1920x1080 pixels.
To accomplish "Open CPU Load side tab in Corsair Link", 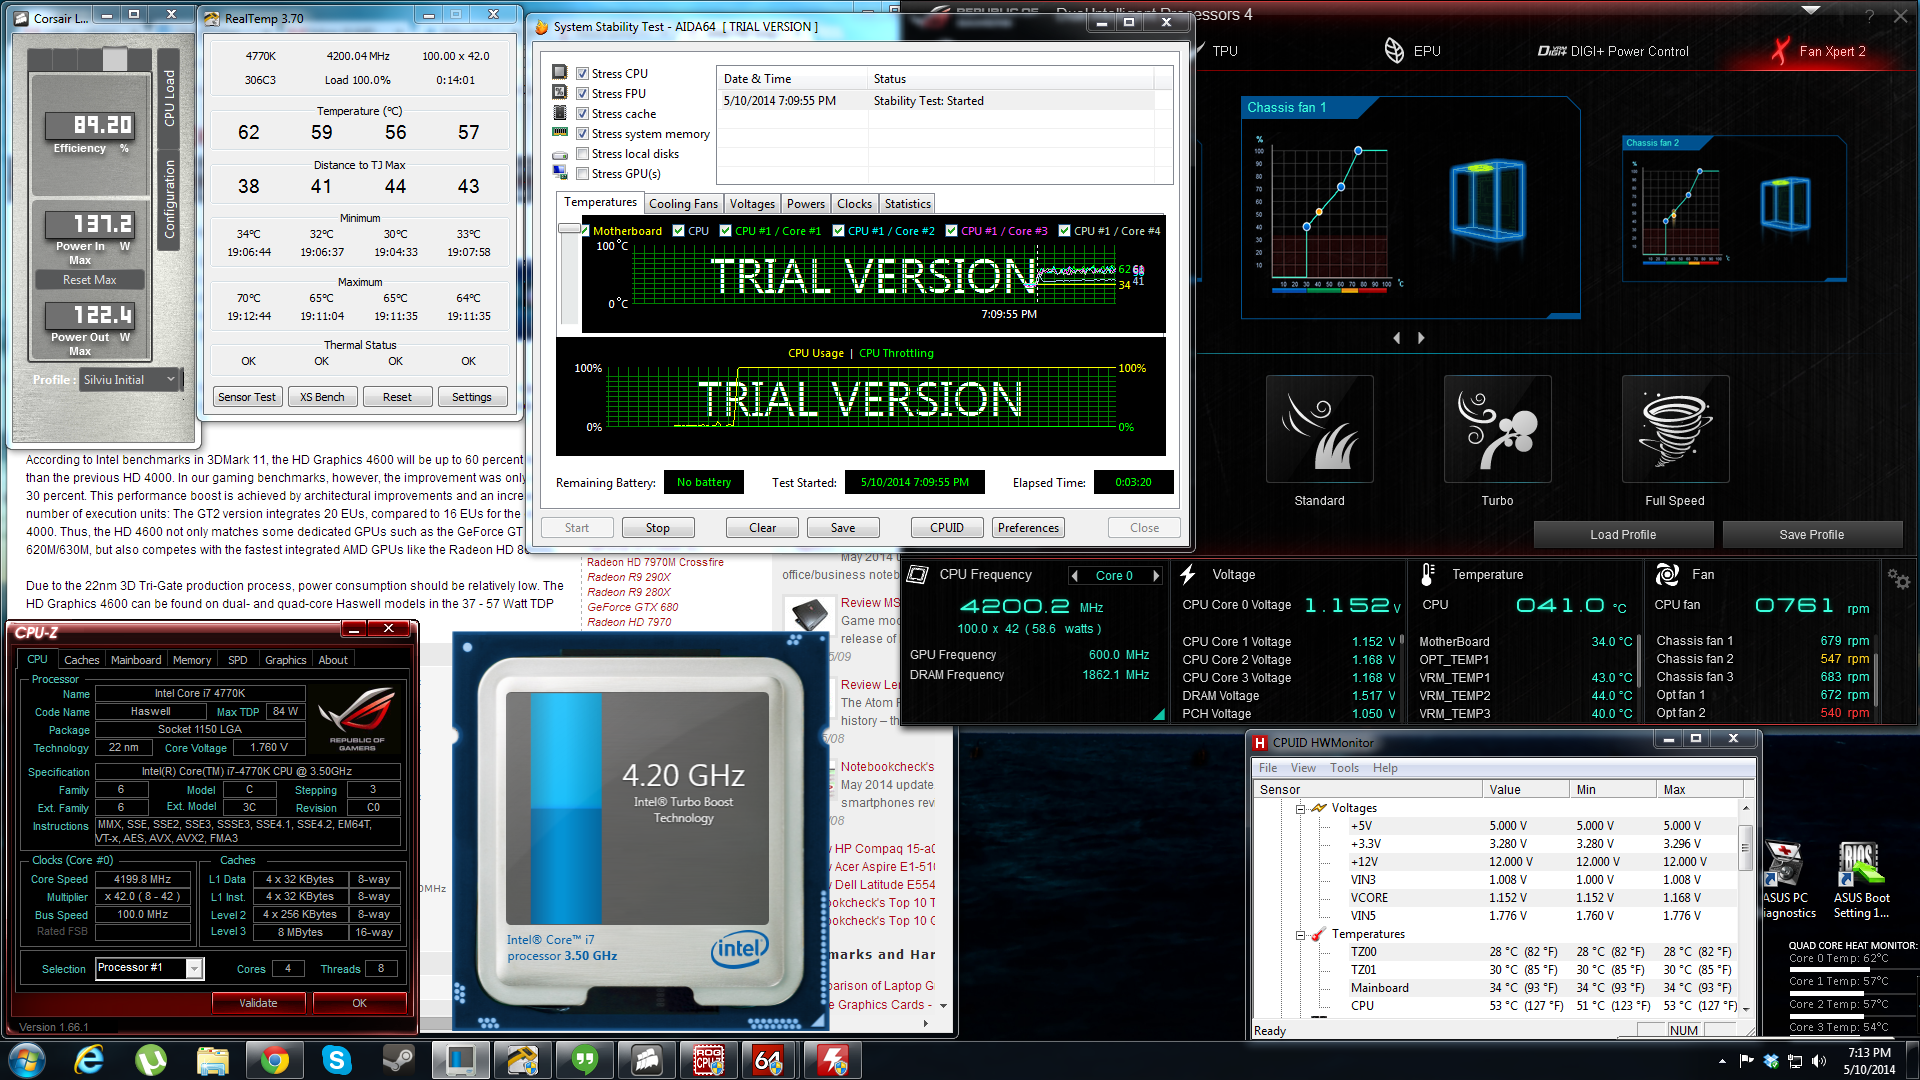I will [x=169, y=97].
